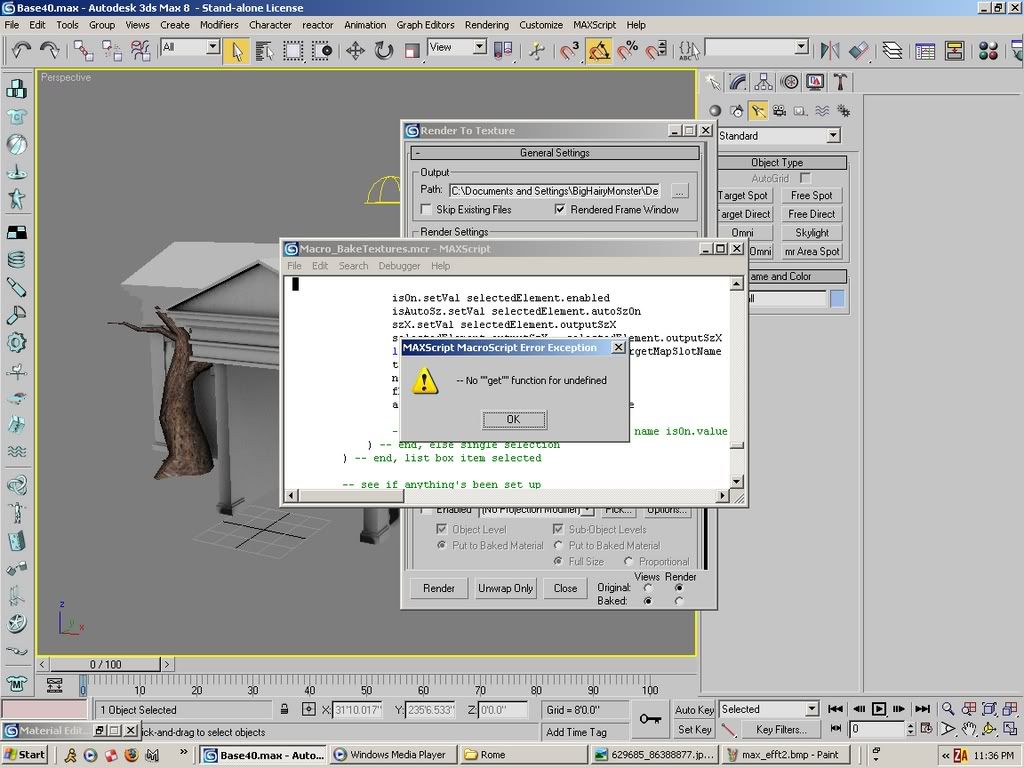Toggle the Sub-Object Levels checkbox
1024x768 pixels.
click(x=558, y=529)
